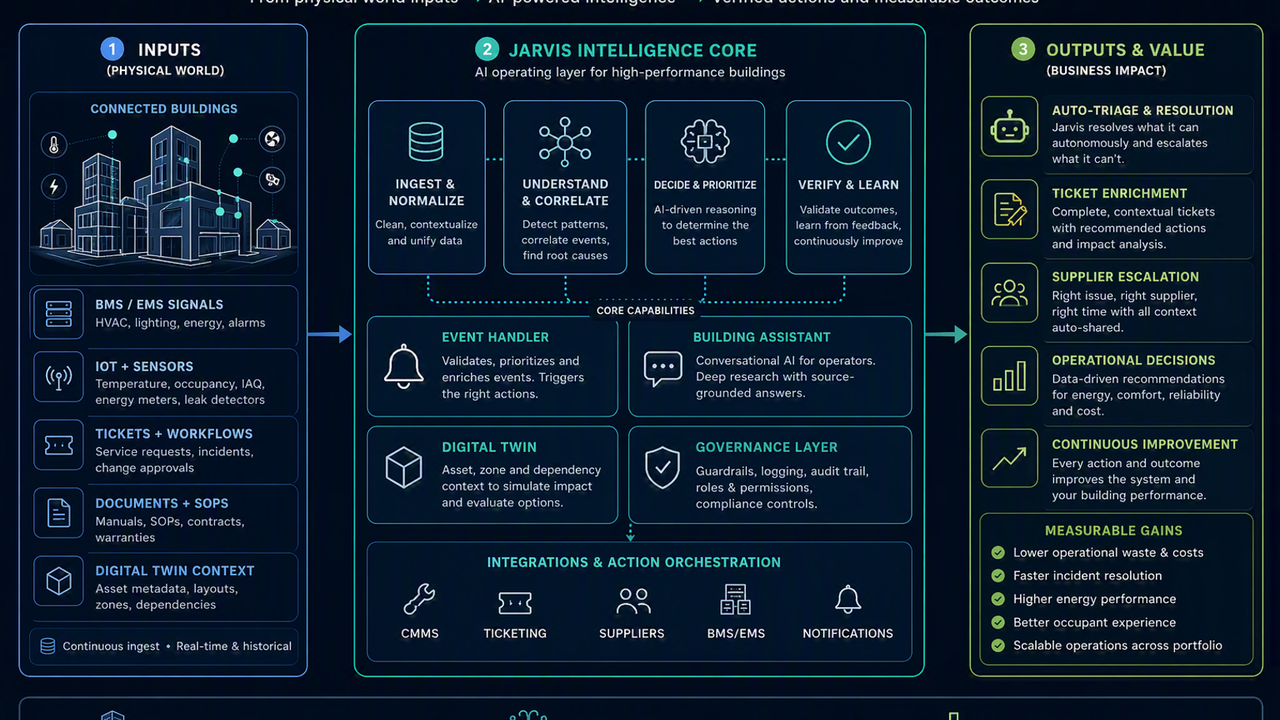Click the checkmark beside Higher energy performance
This screenshot has height=720, width=1280.
pyautogui.click(x=997, y=599)
